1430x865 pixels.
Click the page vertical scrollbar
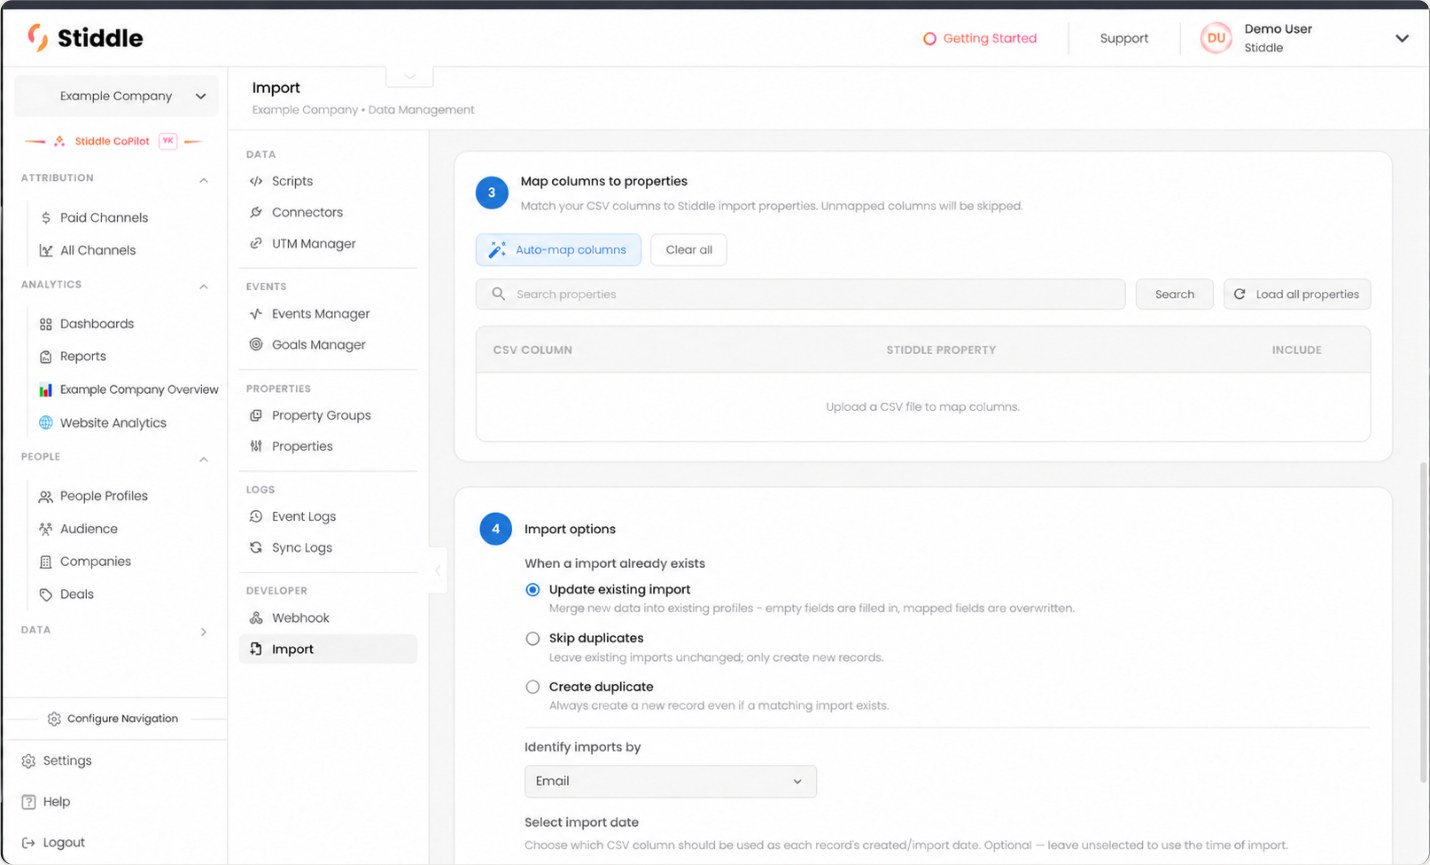point(1422,622)
